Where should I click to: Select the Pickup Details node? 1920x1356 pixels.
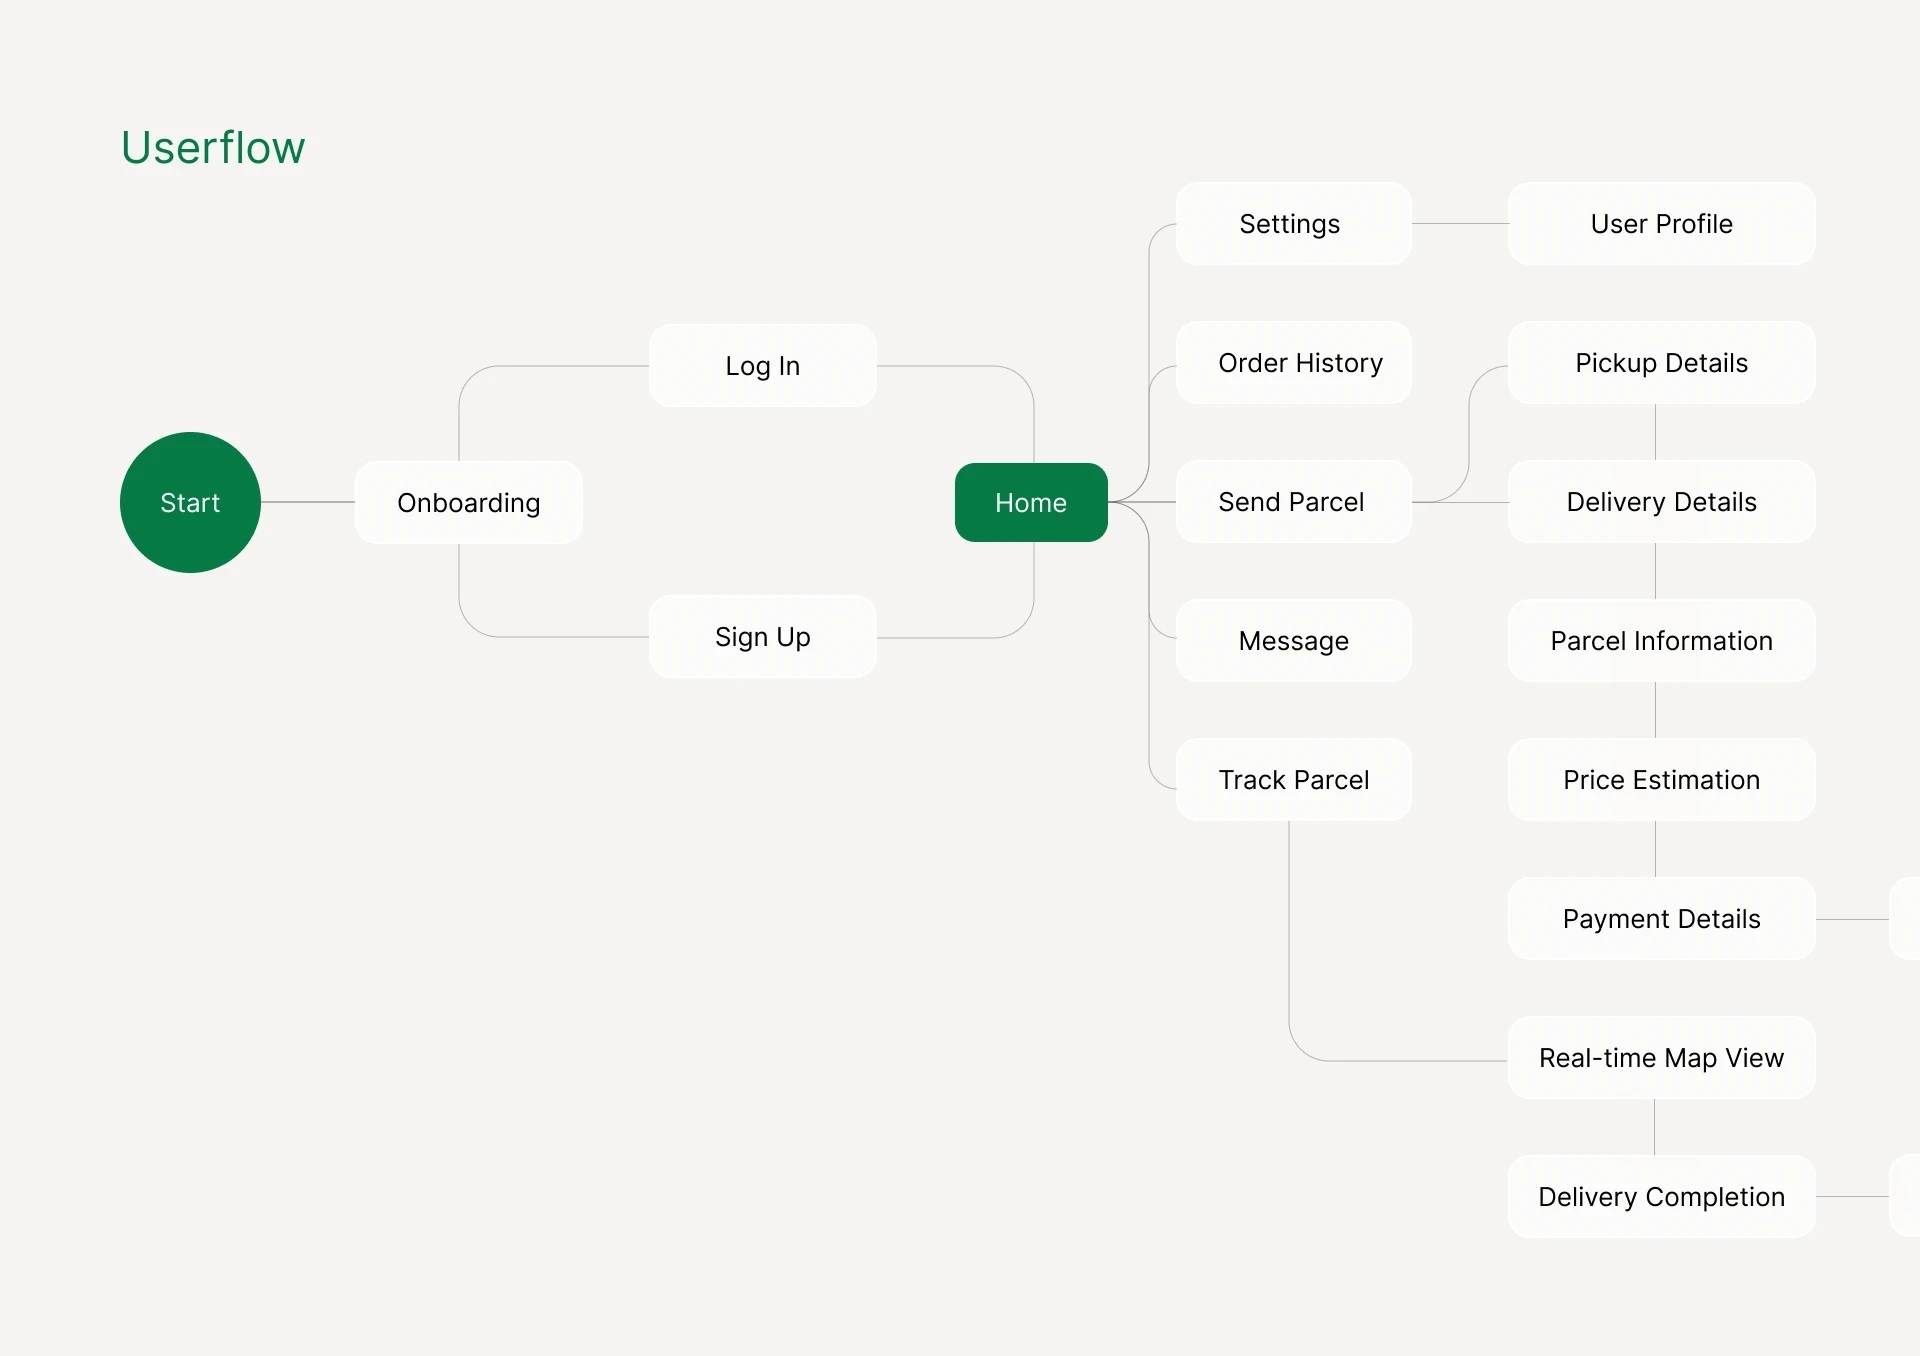(1661, 363)
